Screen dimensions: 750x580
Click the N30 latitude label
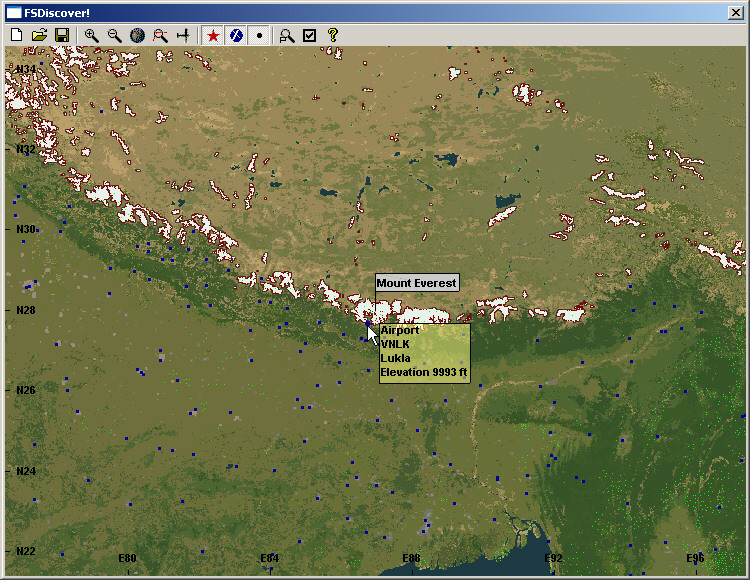click(x=26, y=230)
